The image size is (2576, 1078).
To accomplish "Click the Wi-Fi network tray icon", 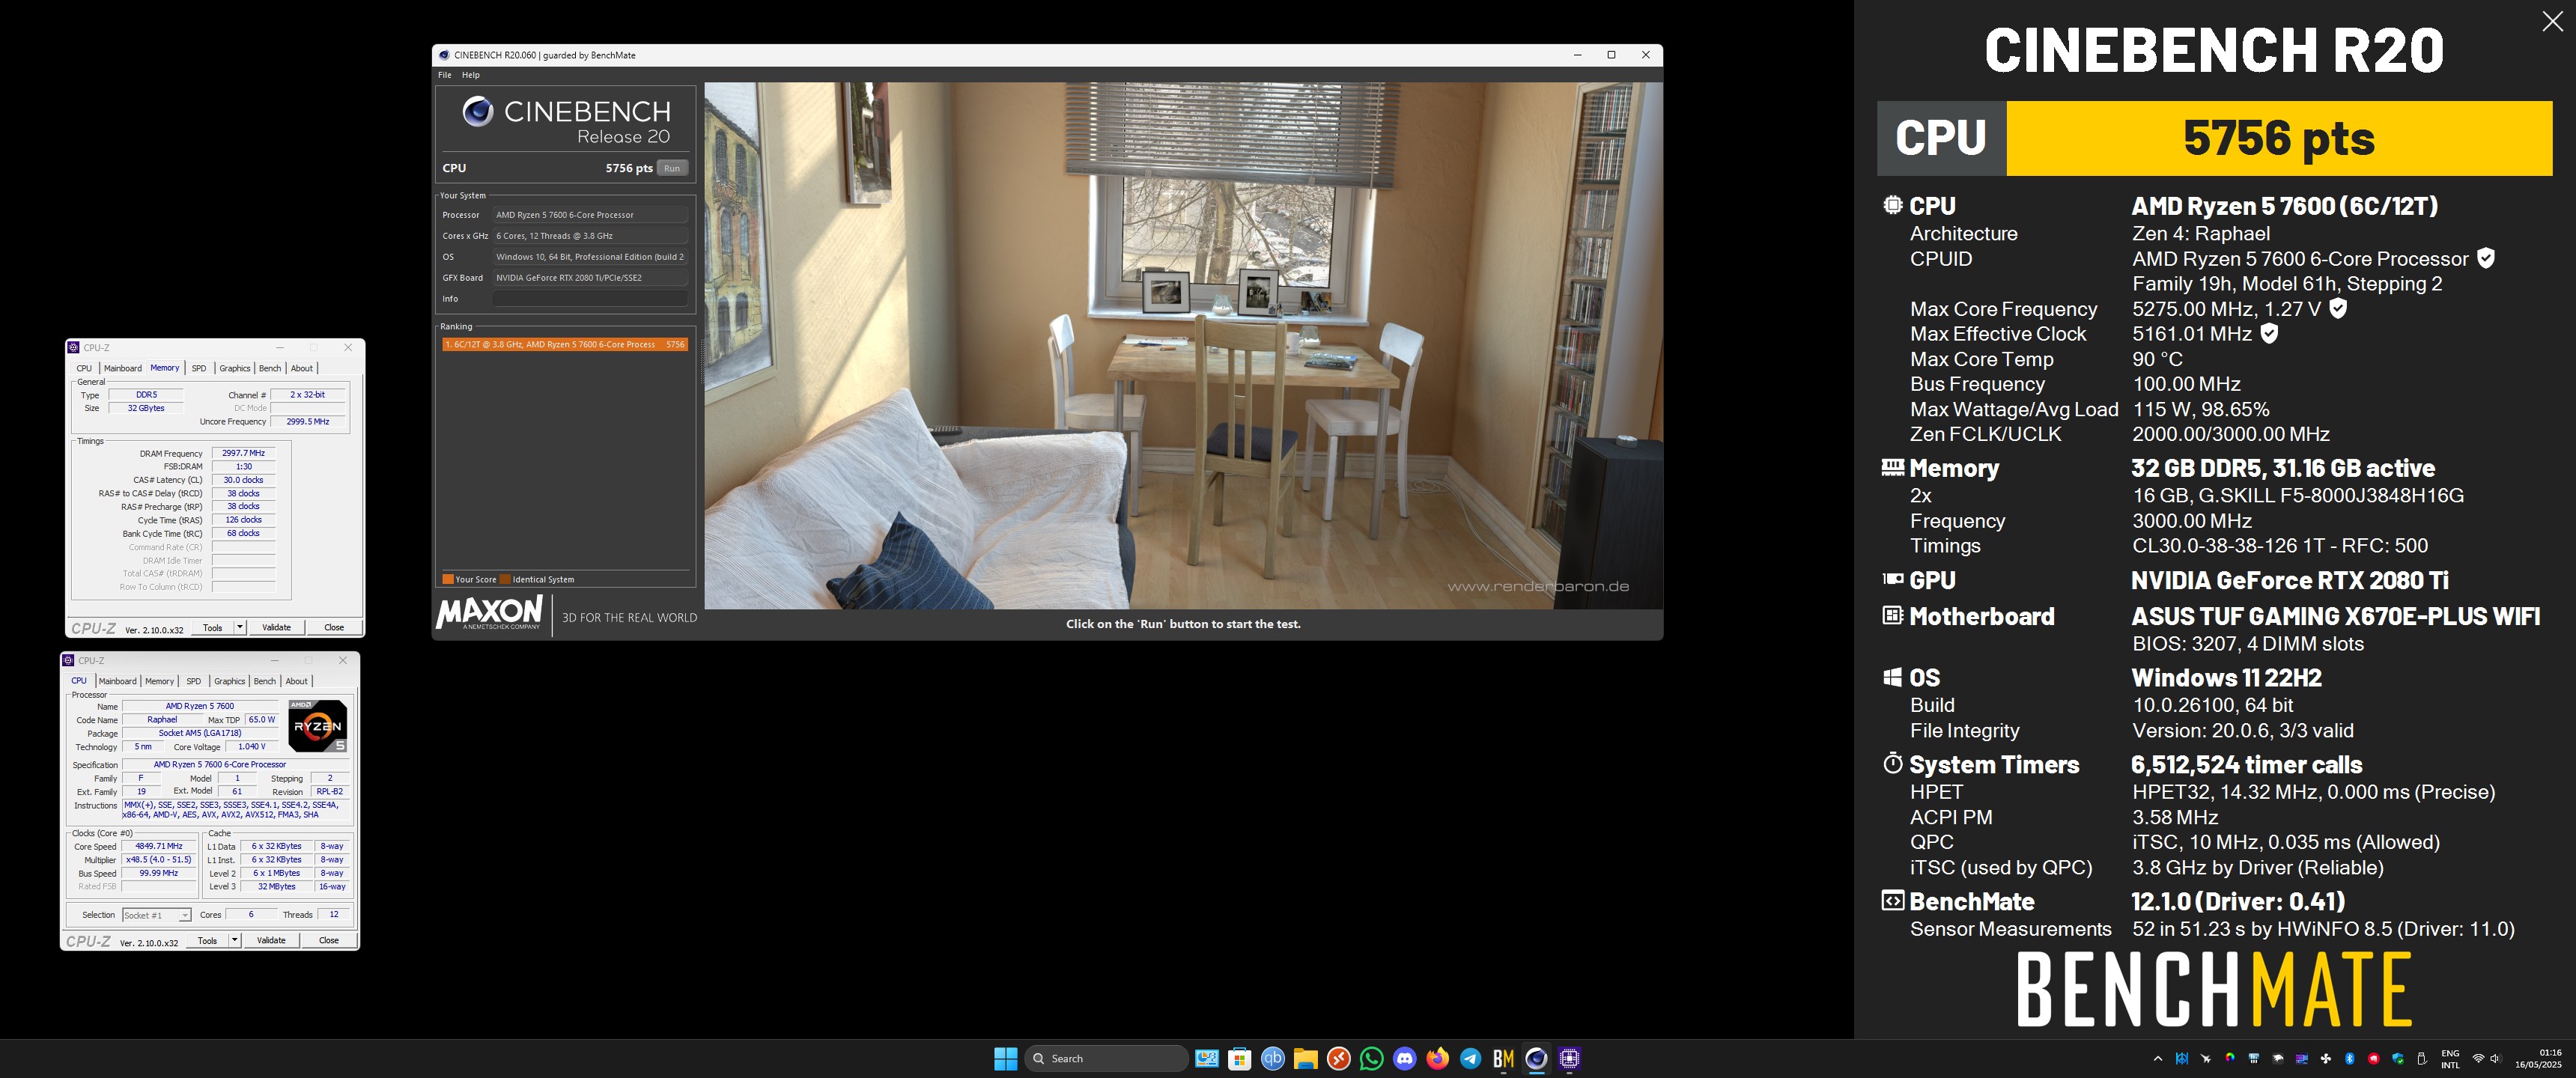I will pos(2478,1058).
